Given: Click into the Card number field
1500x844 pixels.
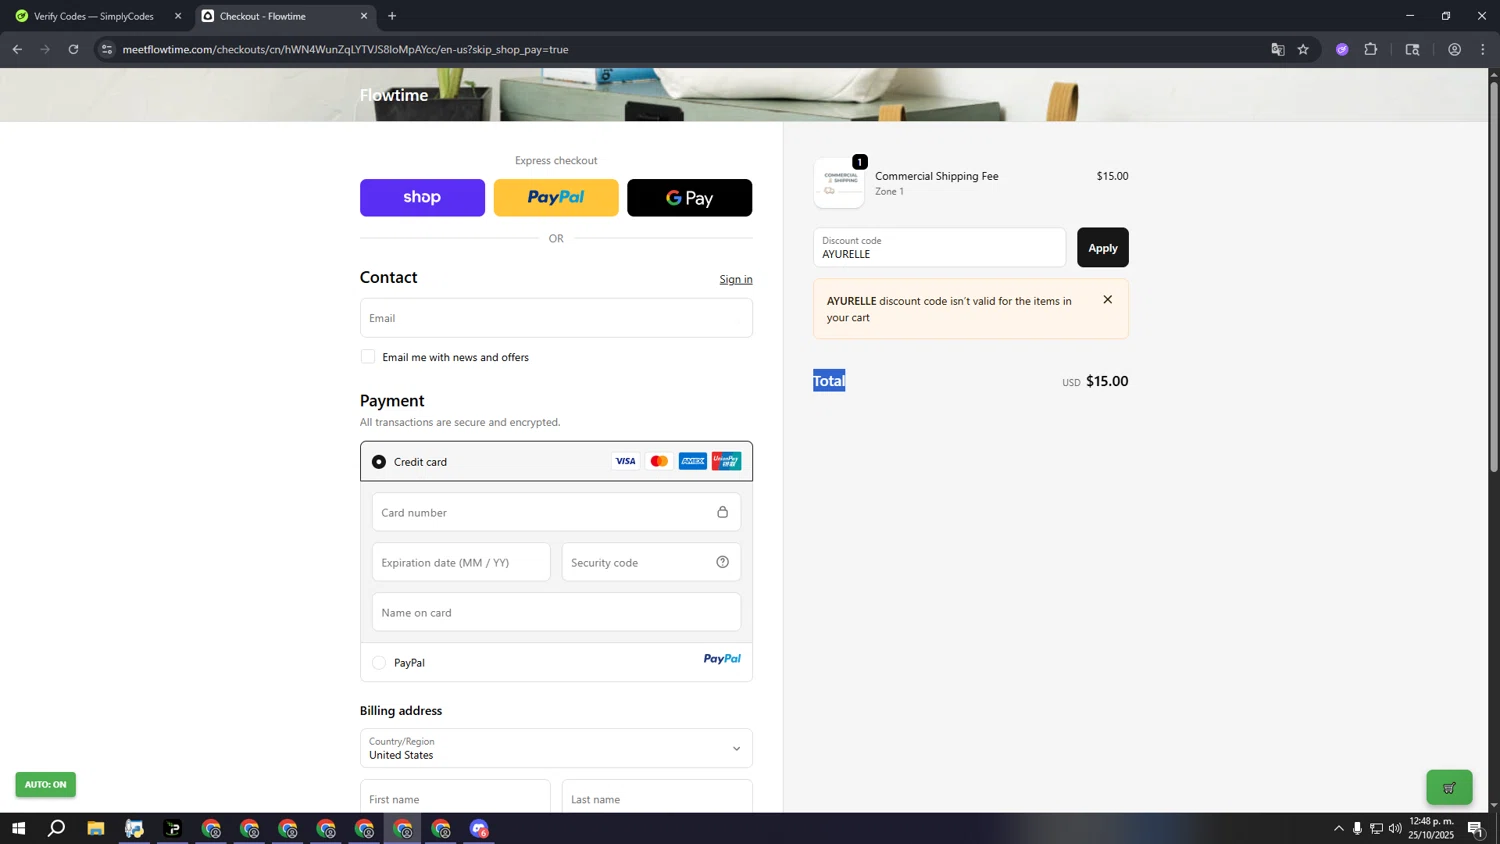Looking at the screenshot, I should pos(556,512).
